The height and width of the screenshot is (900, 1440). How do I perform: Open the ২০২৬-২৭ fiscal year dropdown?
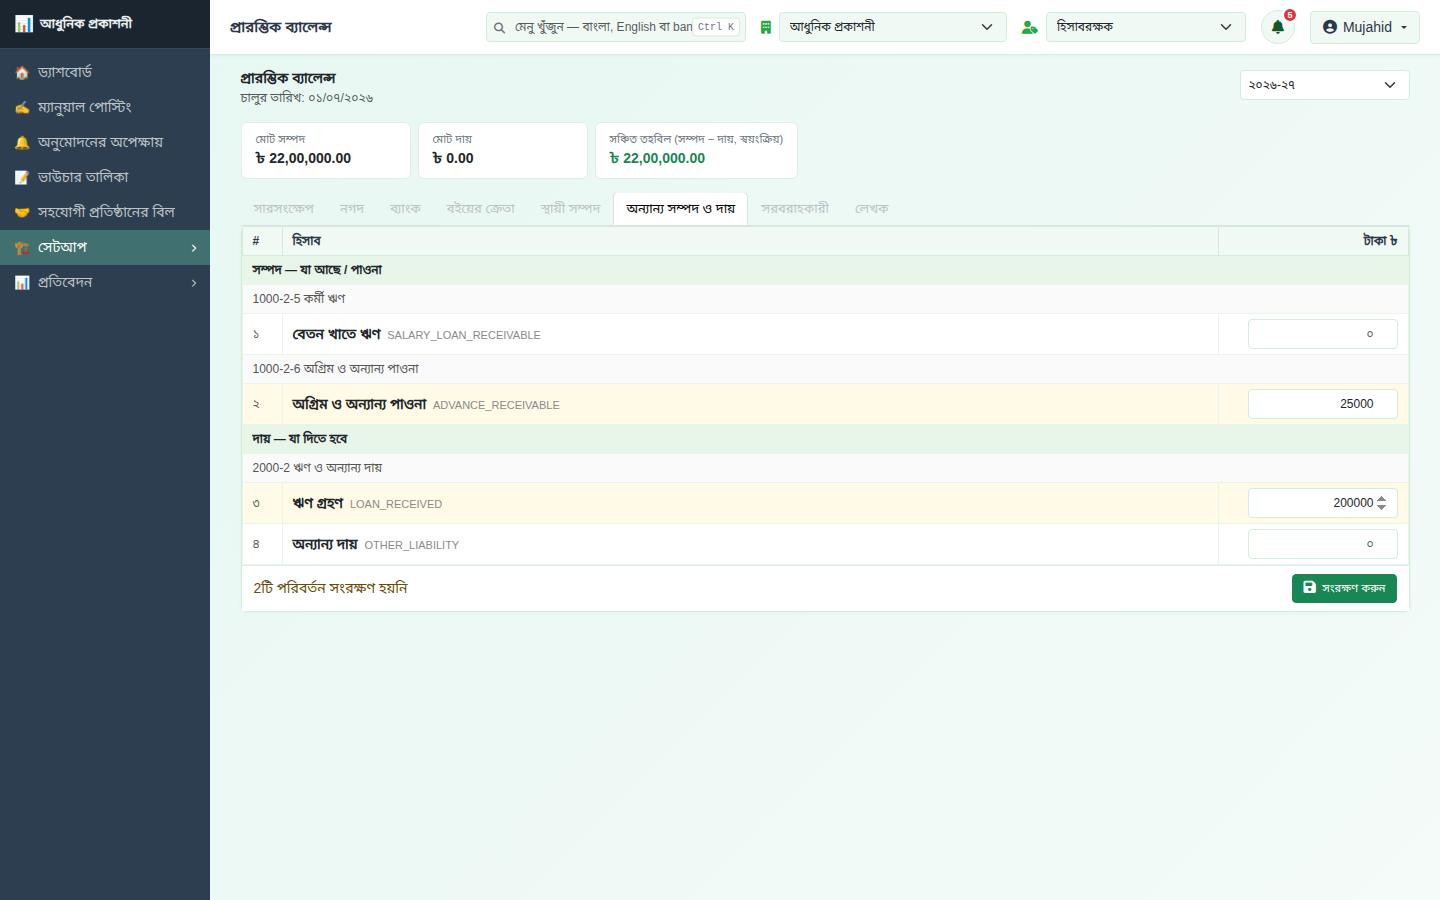click(1325, 85)
